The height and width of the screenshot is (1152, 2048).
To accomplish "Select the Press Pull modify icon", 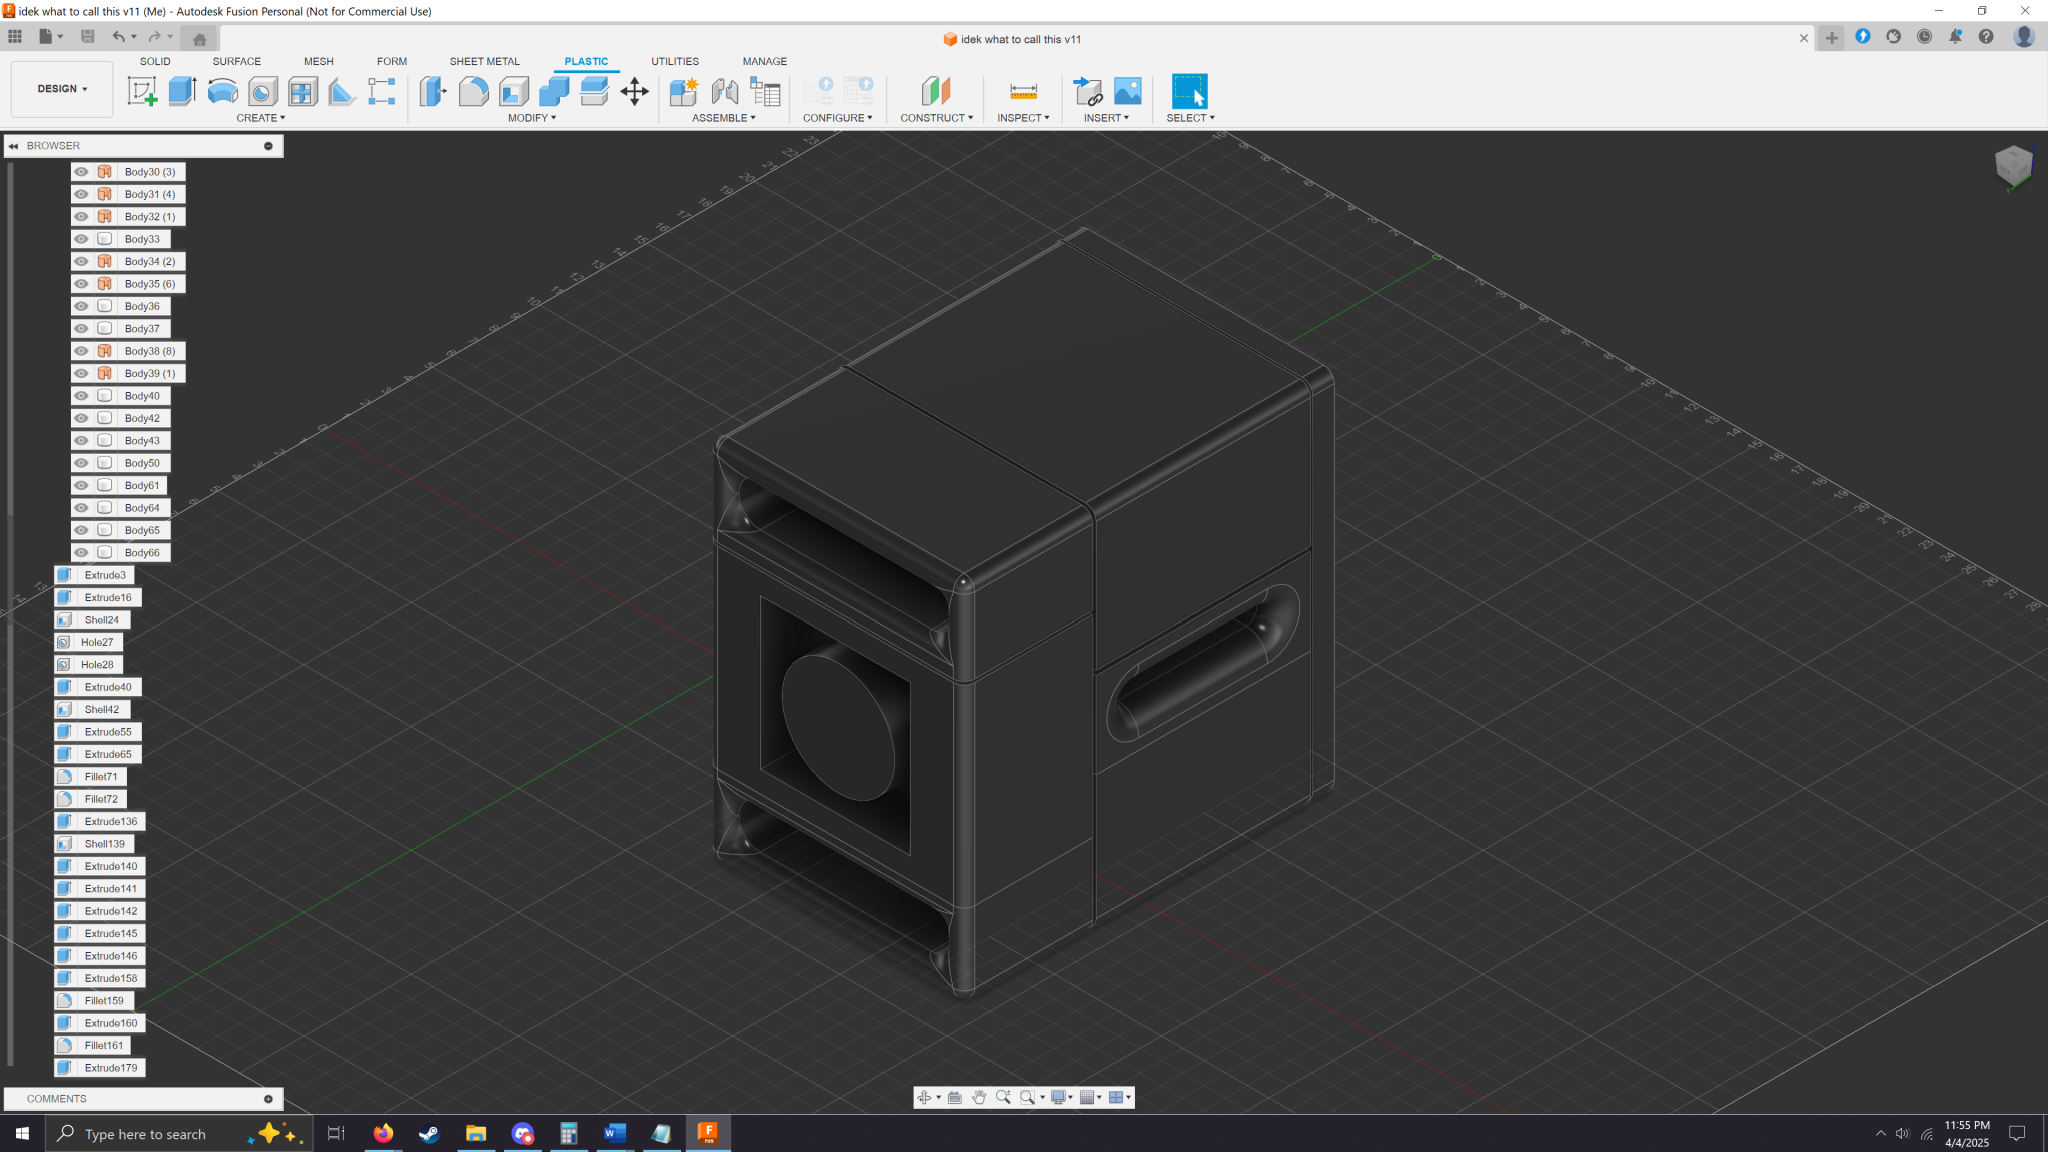I will point(433,91).
